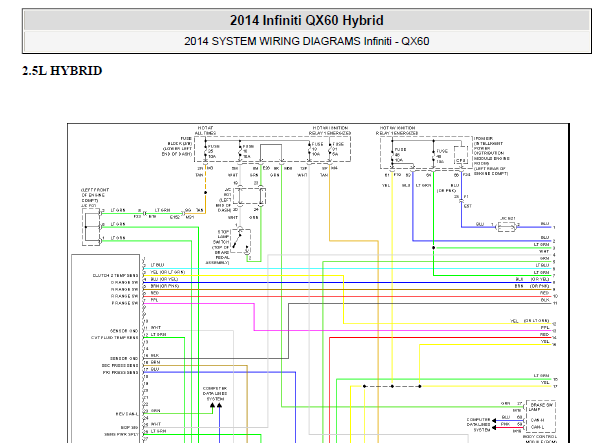Click the 'D RANGE SW' pin label
The image size is (603, 443).
124,282
